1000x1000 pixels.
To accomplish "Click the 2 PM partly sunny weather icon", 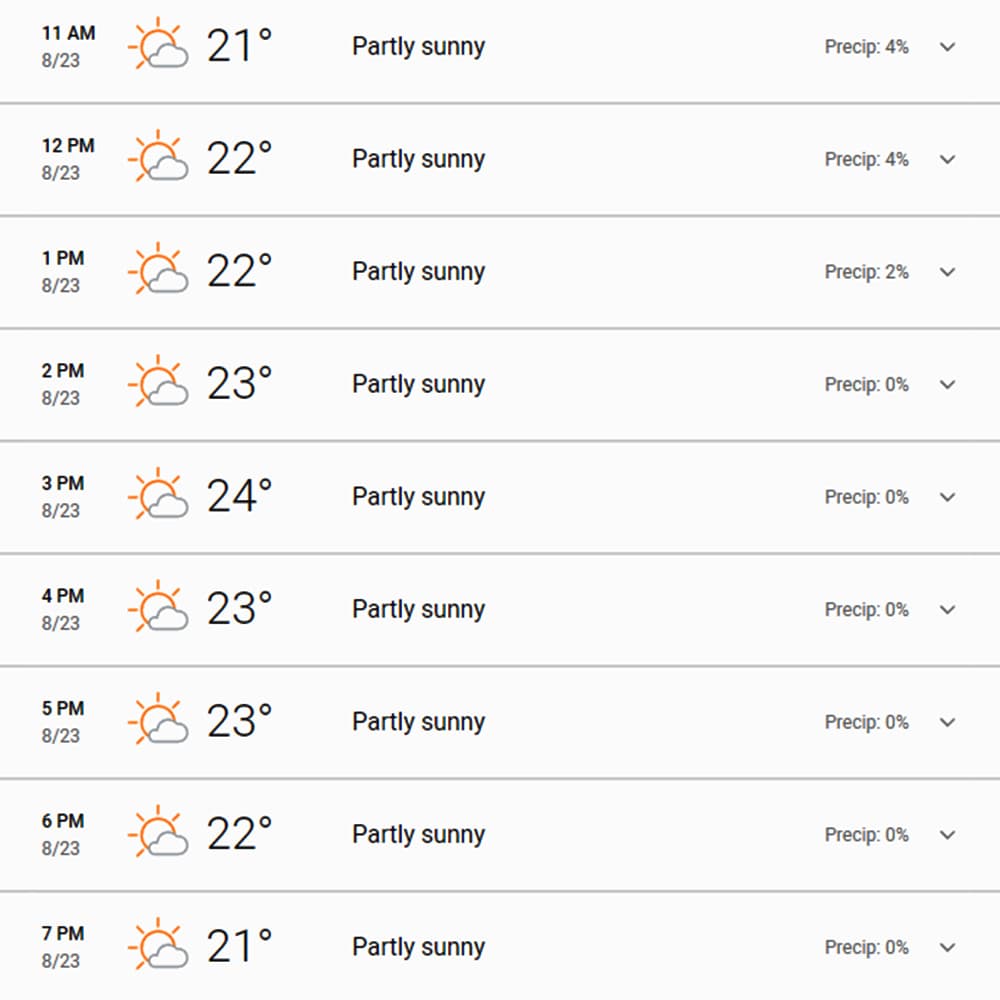I will tap(158, 381).
